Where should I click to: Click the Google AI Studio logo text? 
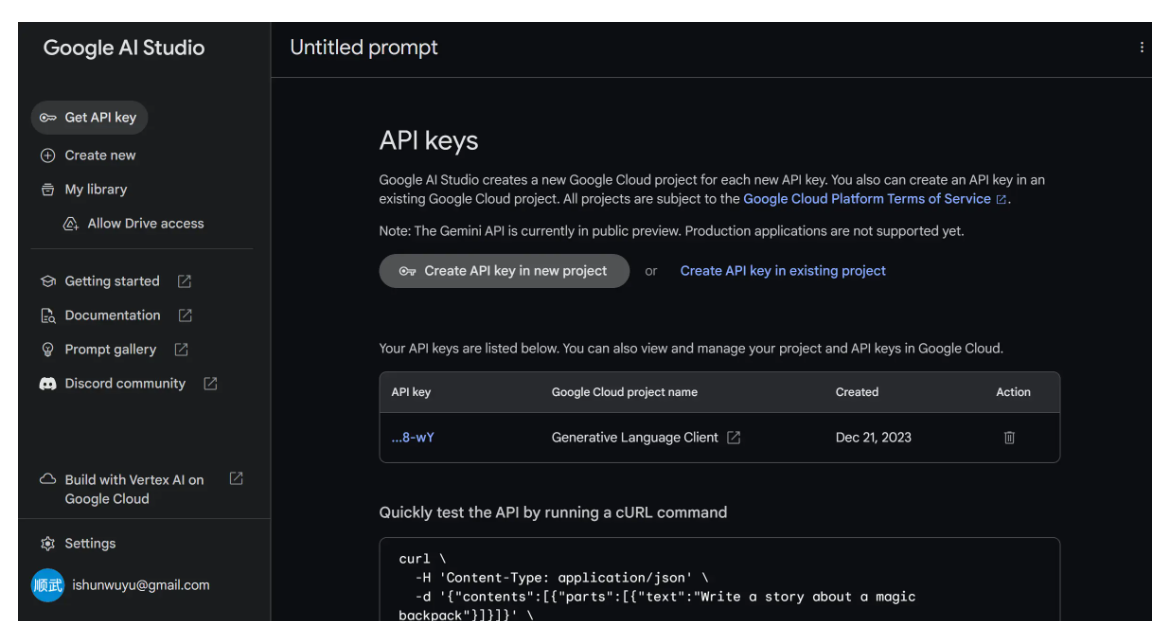pos(124,48)
